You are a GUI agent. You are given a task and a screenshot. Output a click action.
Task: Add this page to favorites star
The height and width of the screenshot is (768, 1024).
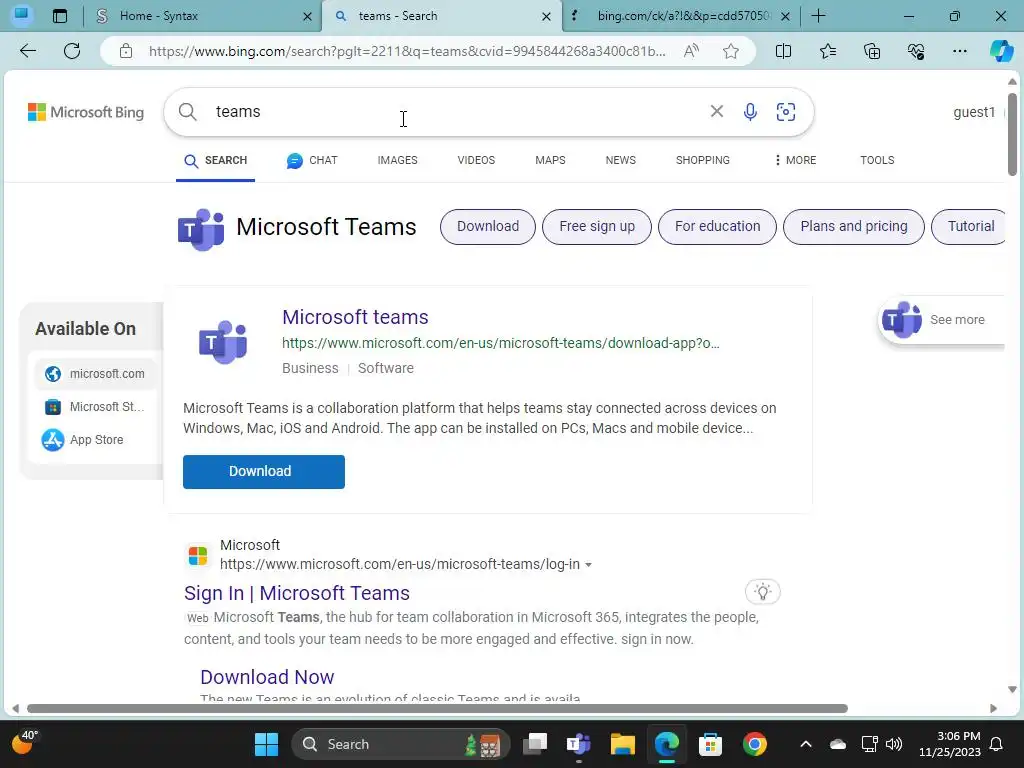[x=731, y=51]
